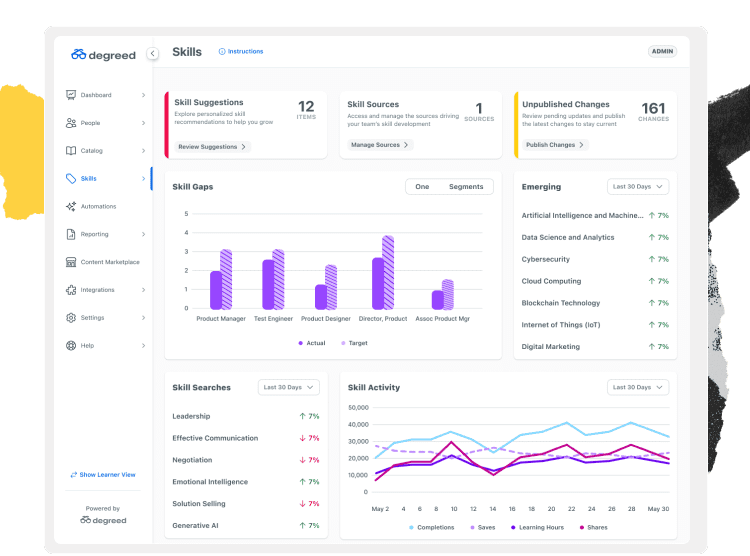Click the Publish Changes button
Screen dimensions: 750x556
(555, 145)
